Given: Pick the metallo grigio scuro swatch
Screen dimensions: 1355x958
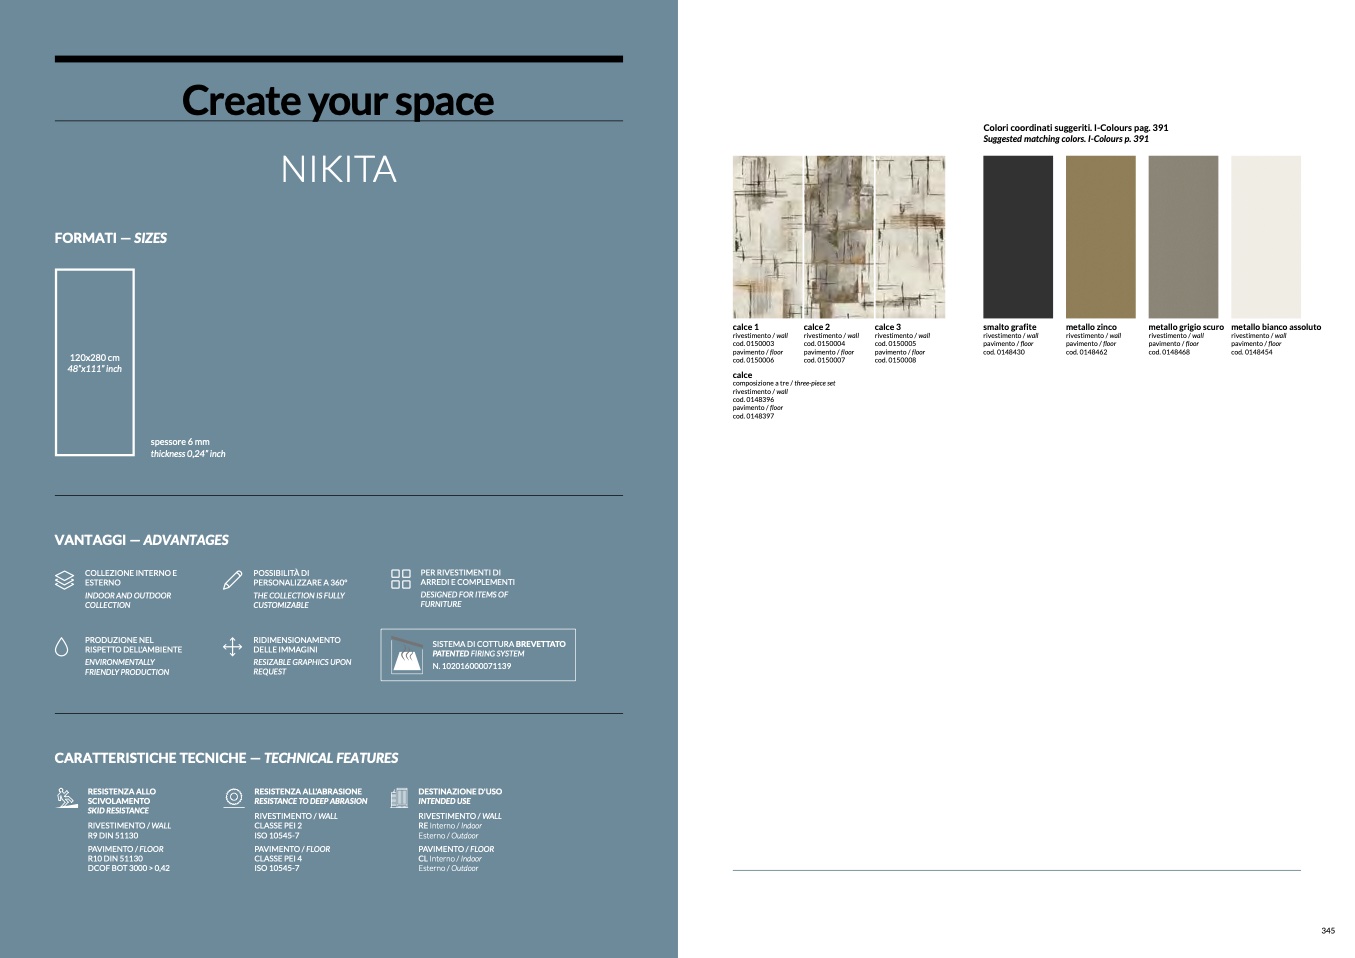Looking at the screenshot, I should (1182, 237).
